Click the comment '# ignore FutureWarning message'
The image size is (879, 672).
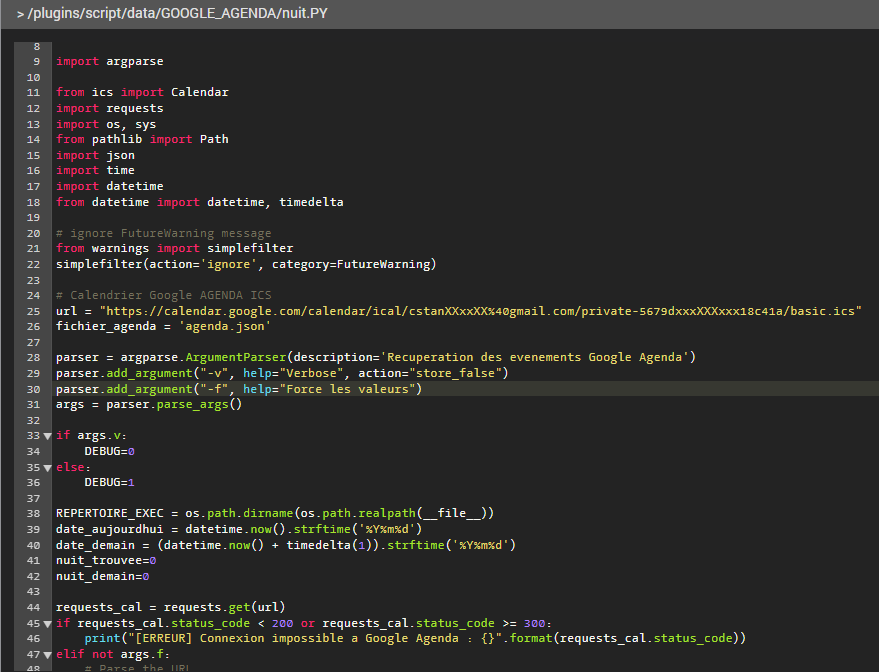point(164,233)
